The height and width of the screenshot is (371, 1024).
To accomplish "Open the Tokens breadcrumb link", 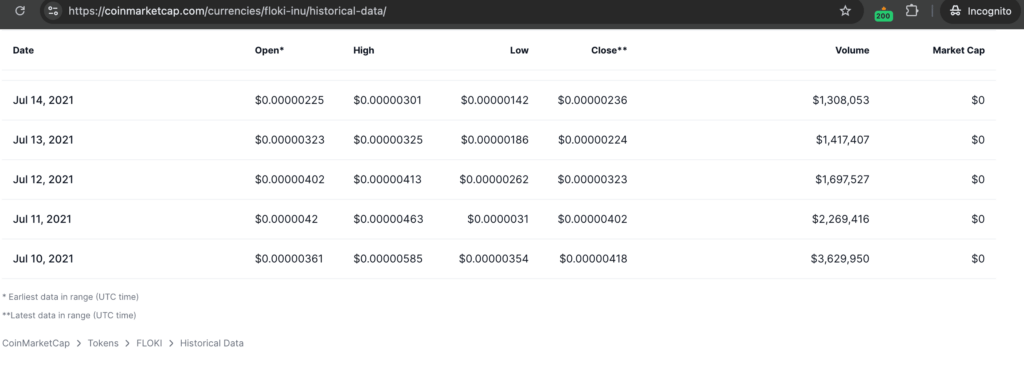I will point(103,343).
